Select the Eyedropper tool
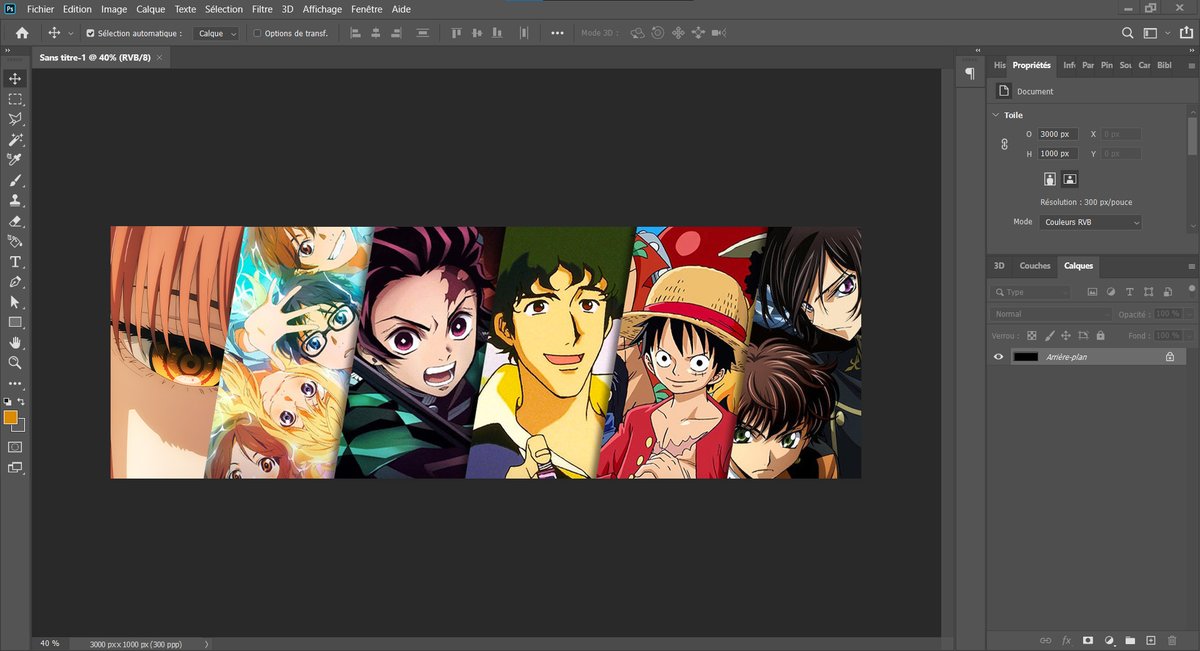Screen dimensions: 1200x651 click(15, 160)
